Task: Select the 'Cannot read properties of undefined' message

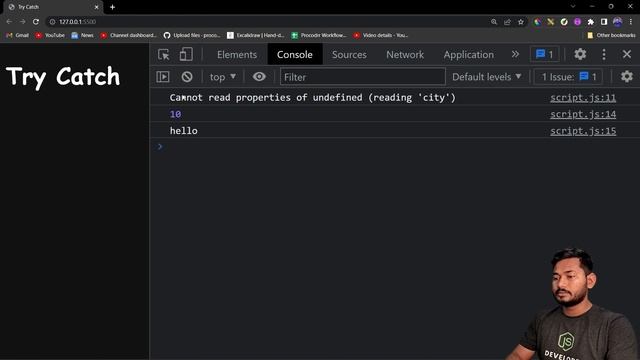Action: (x=313, y=98)
